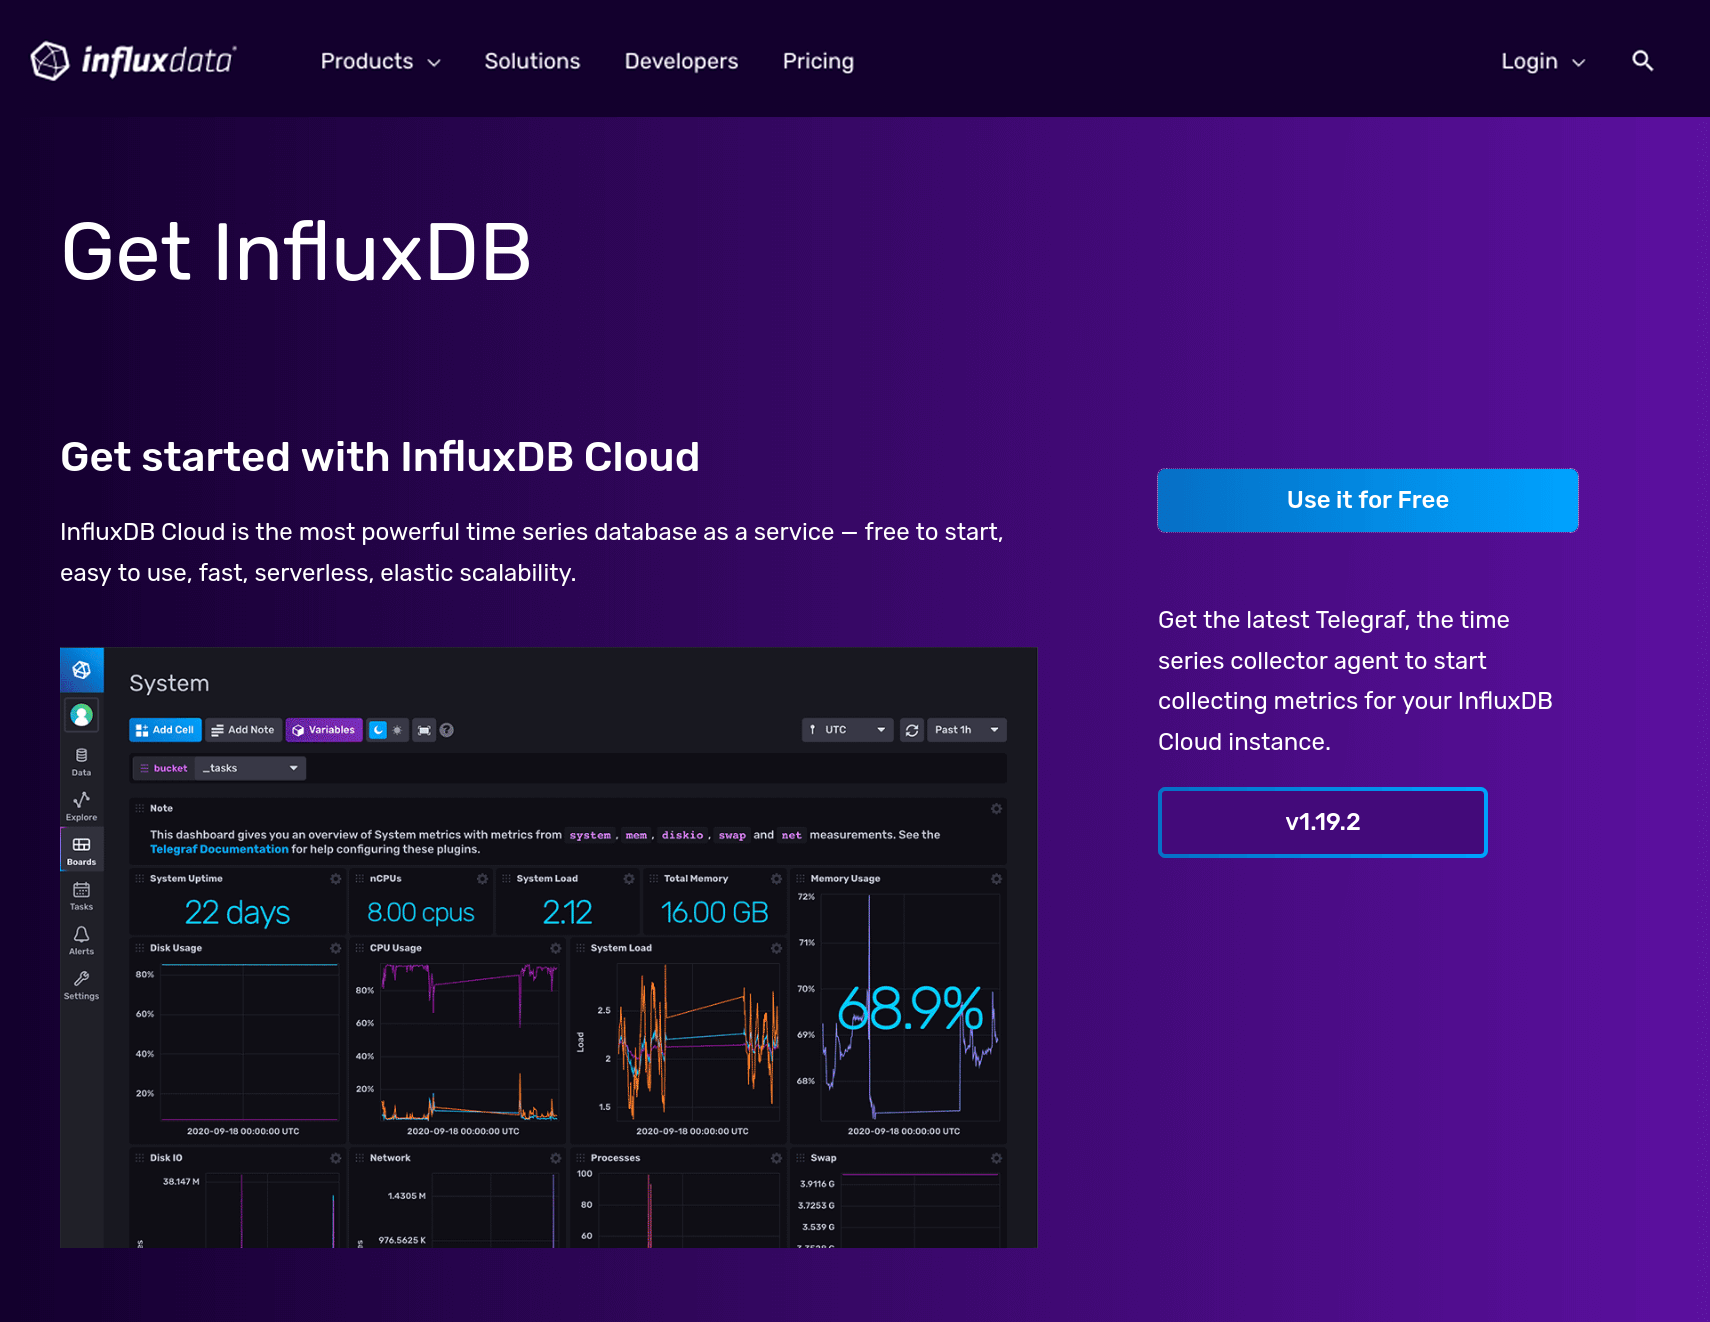
Task: Click the search icon in the top navigation
Action: 1642,61
